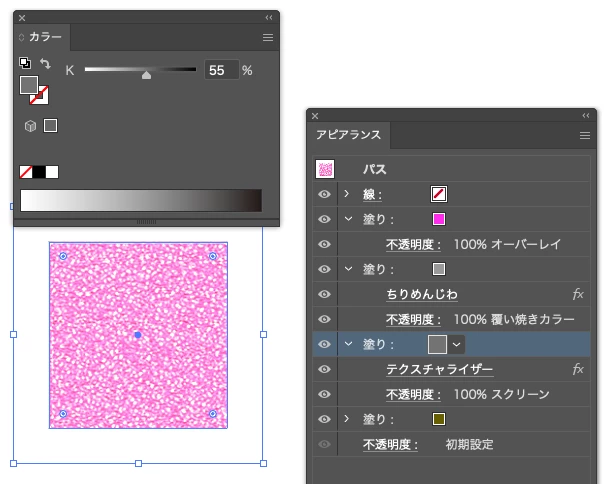Collapse the magenta 塗り fill row
This screenshot has width=607, height=484.
pyautogui.click(x=348, y=219)
